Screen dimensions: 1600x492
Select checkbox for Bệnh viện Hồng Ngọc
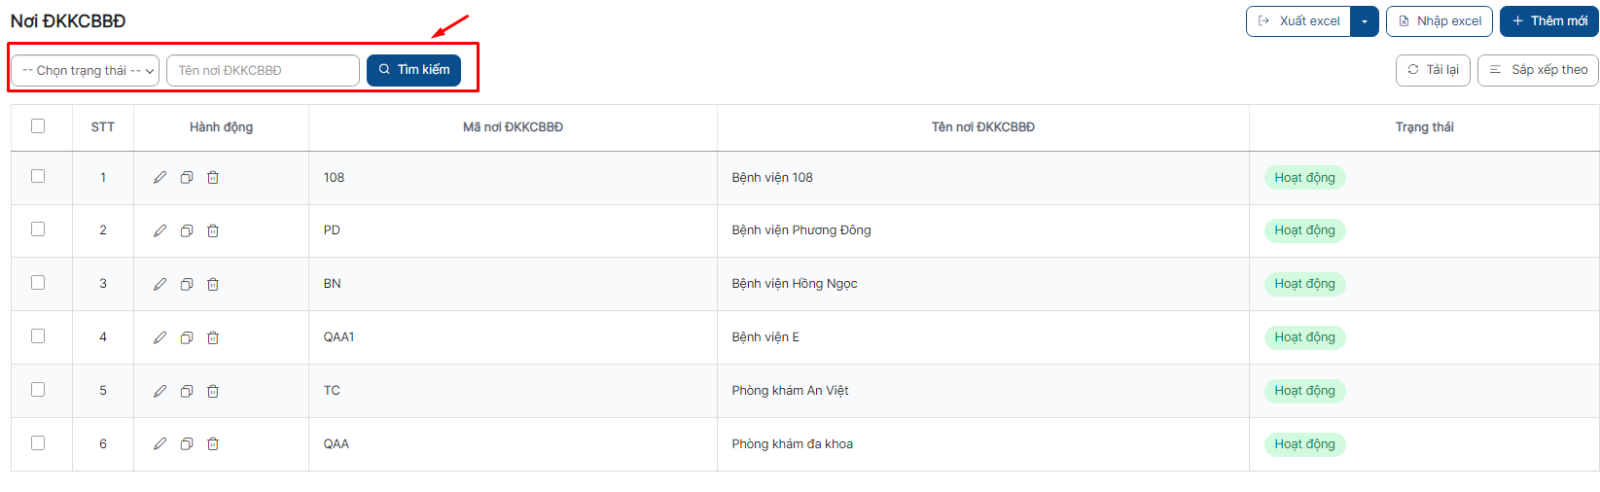click(38, 283)
